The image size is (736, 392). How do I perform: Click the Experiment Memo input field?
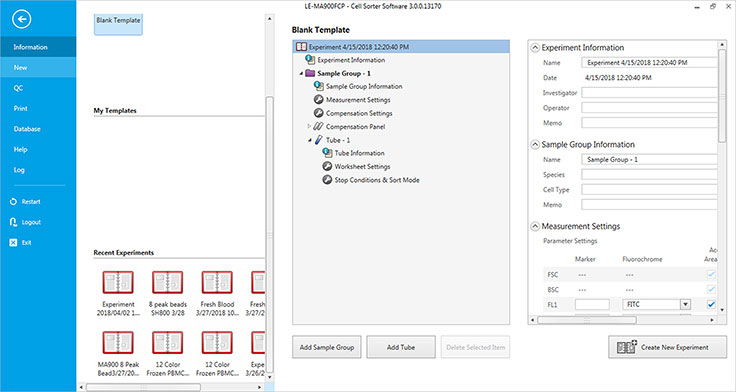click(x=650, y=123)
